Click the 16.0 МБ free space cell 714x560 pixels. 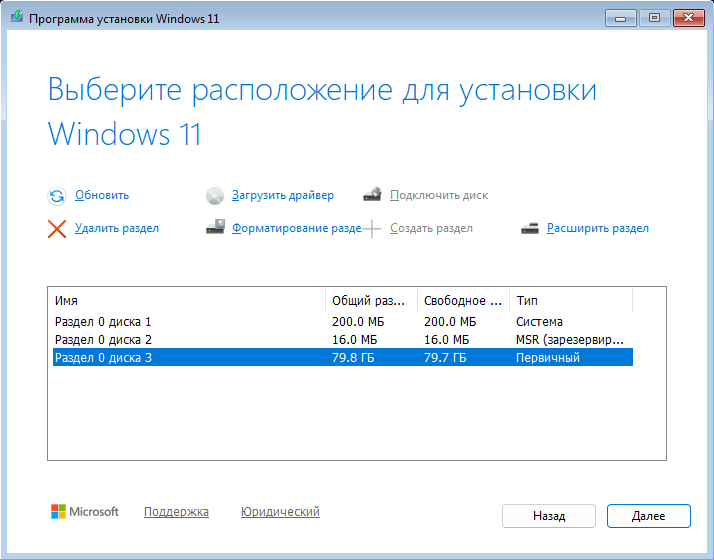click(x=446, y=340)
